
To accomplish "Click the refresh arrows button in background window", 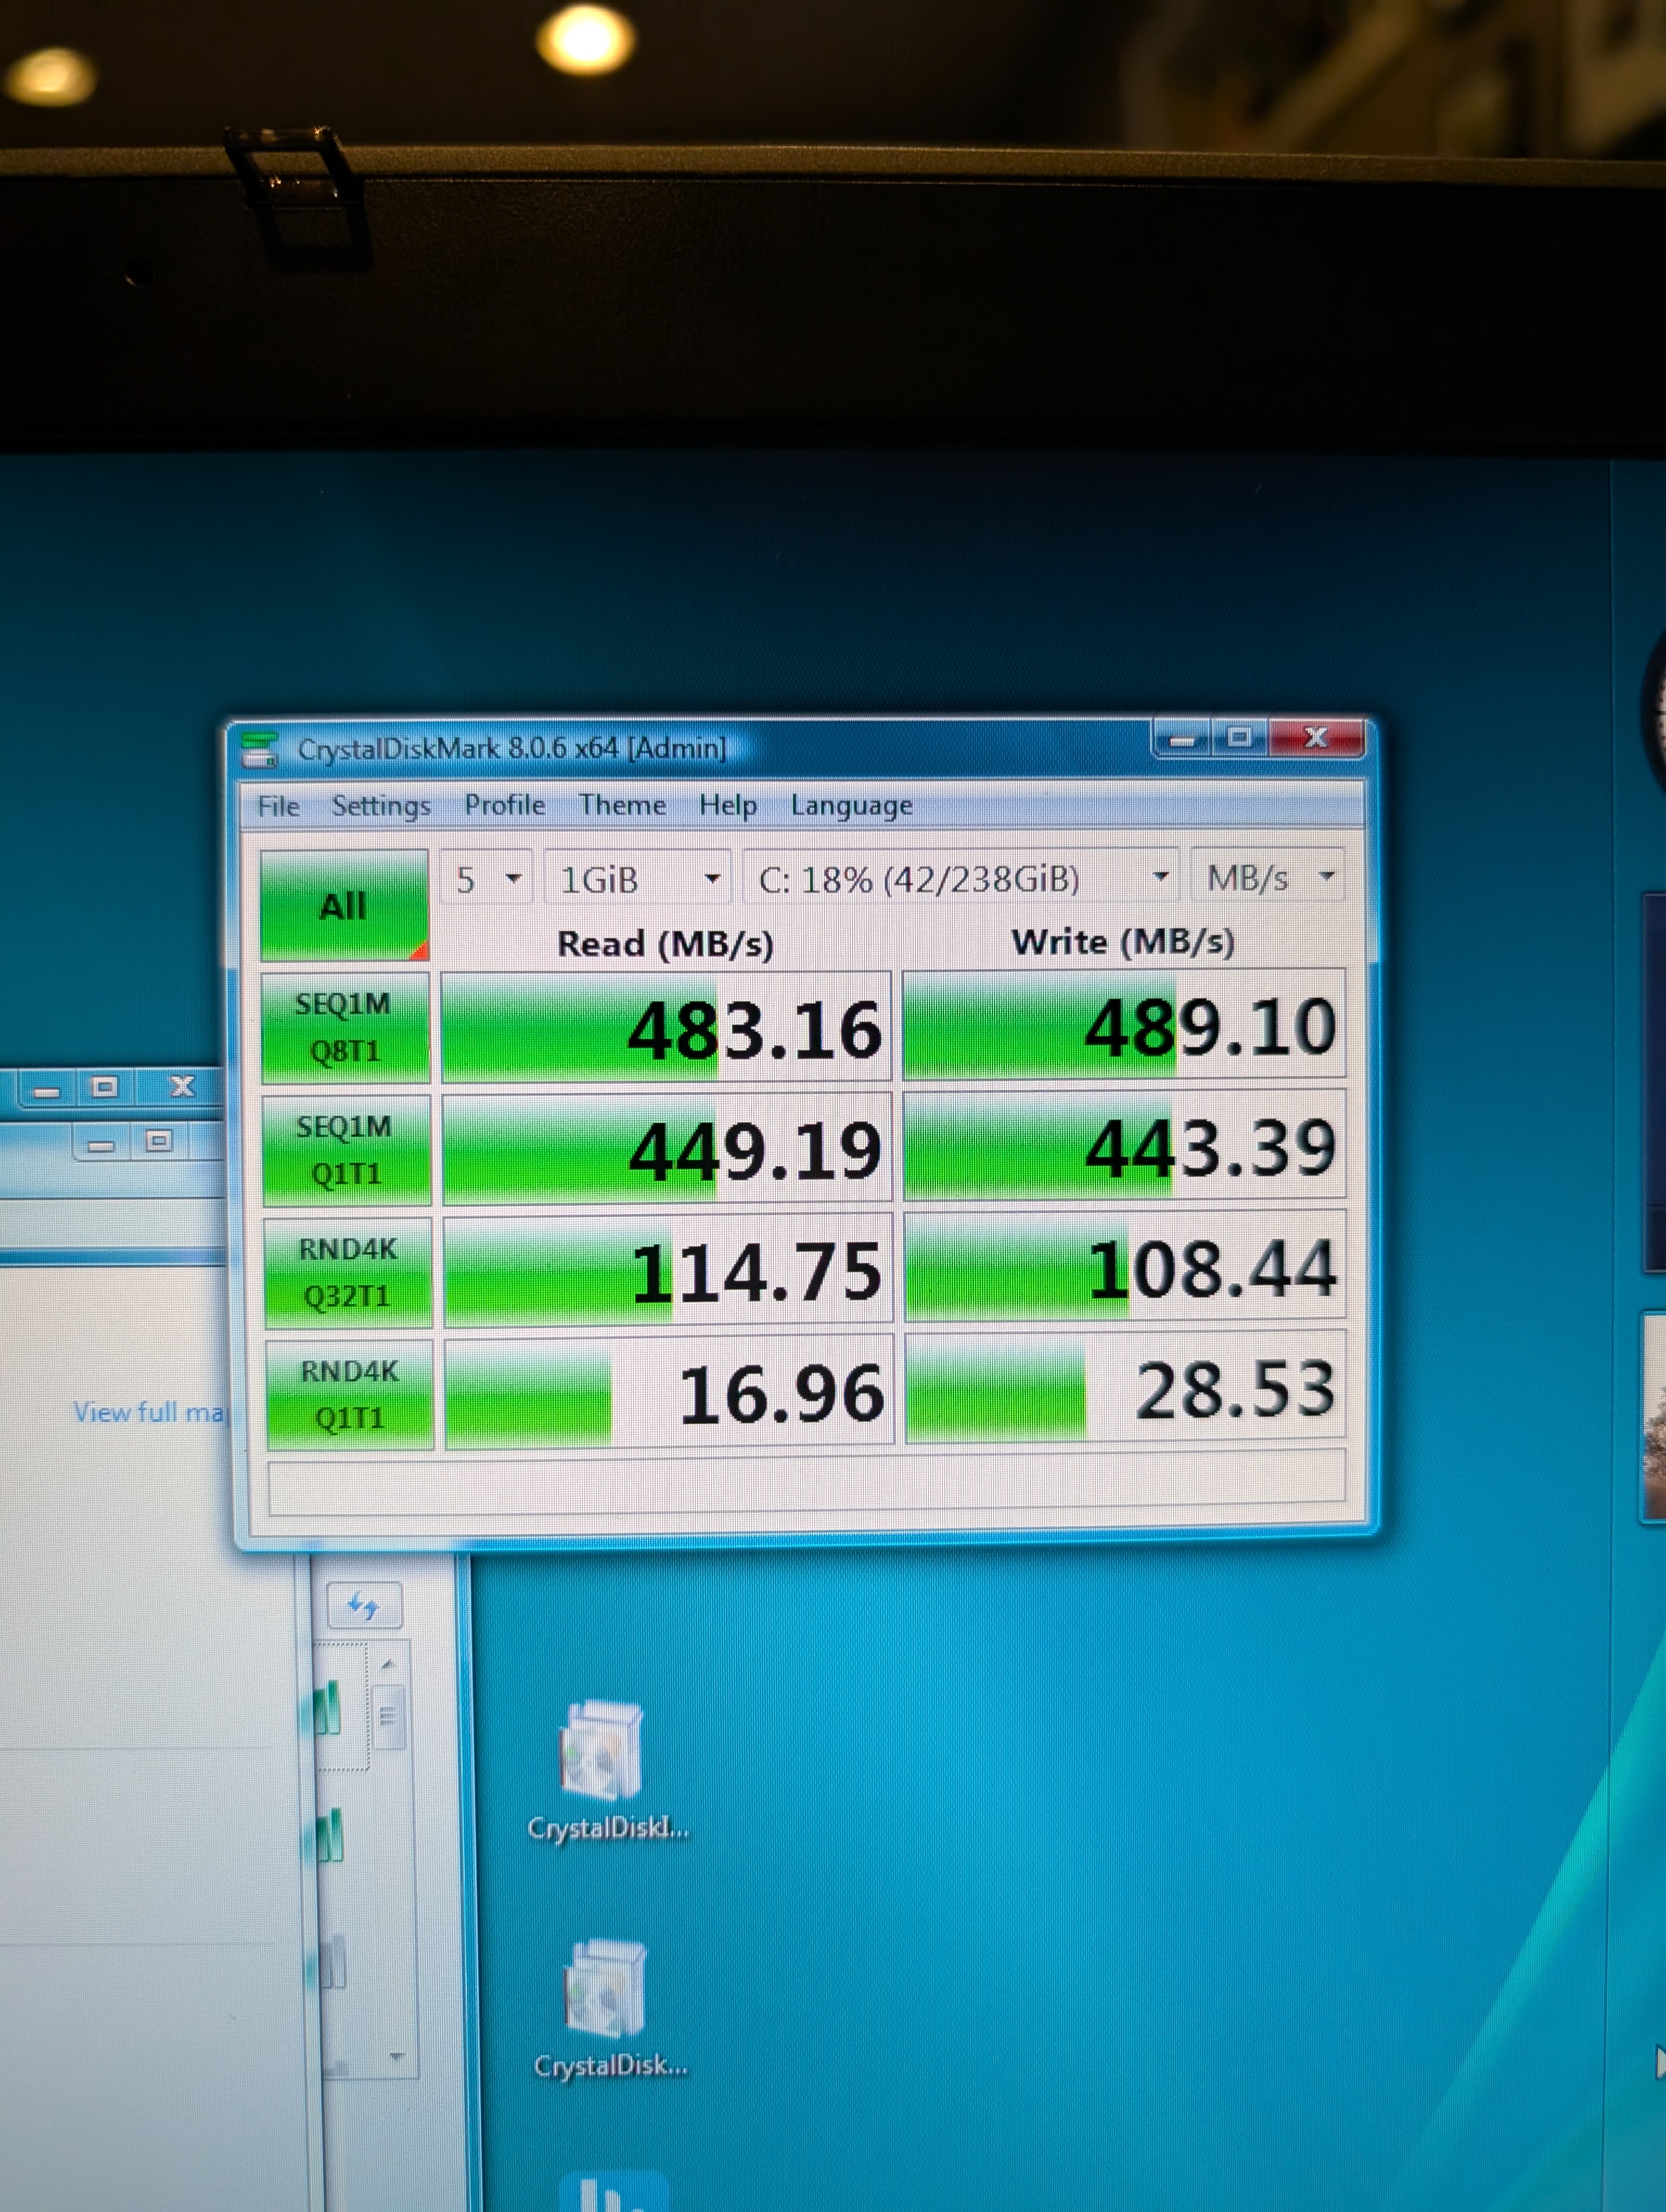I will coord(364,1606).
